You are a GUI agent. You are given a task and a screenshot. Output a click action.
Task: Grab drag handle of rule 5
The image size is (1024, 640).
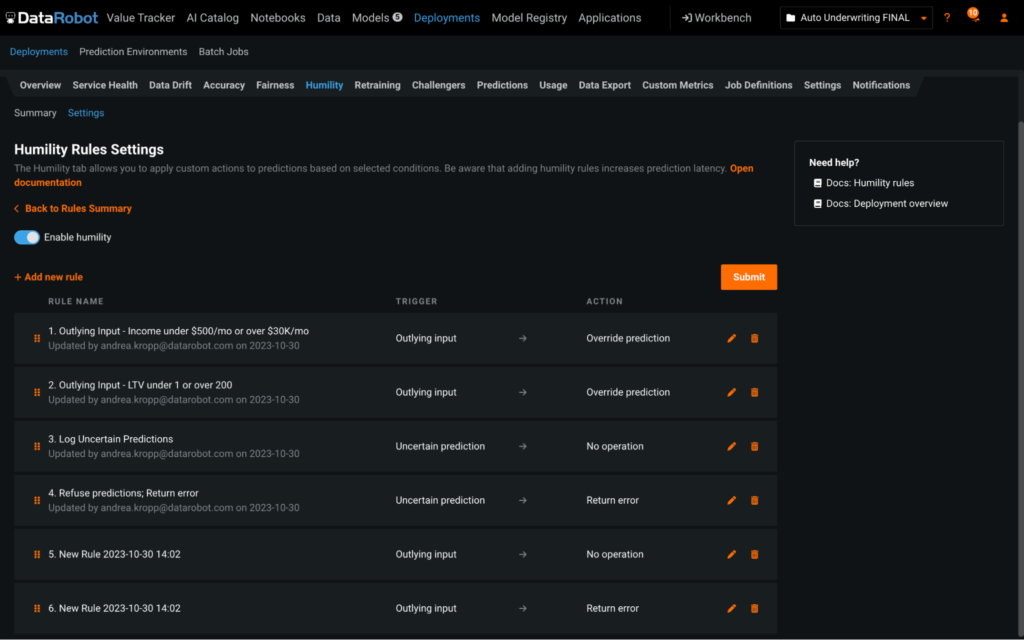coord(37,555)
